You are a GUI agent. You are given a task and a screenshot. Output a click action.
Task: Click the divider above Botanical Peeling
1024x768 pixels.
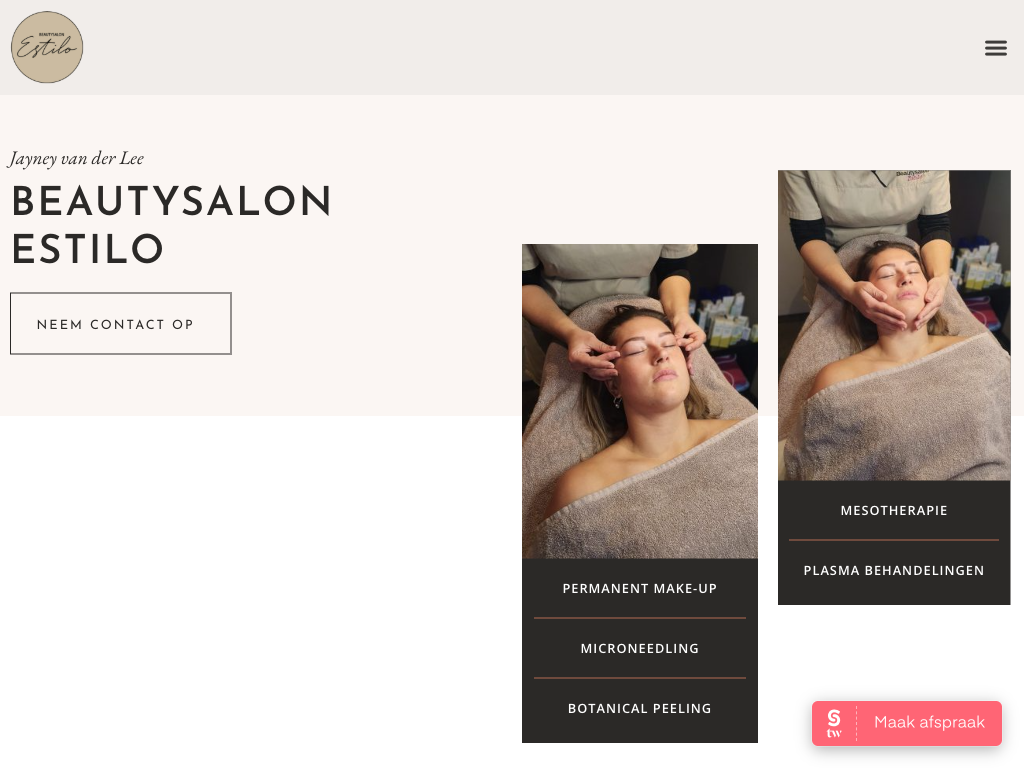coord(639,678)
